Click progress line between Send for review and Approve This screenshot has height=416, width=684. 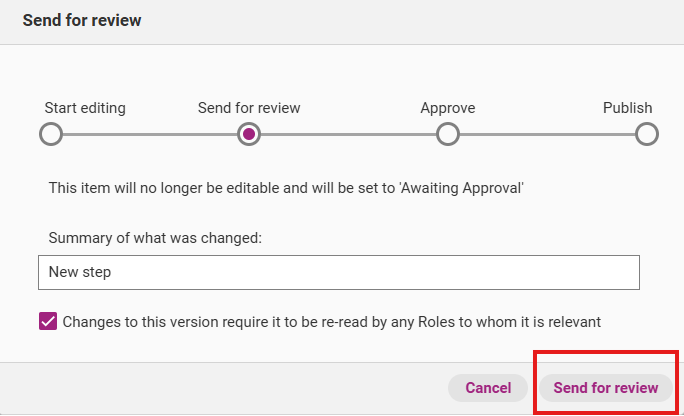tap(348, 134)
